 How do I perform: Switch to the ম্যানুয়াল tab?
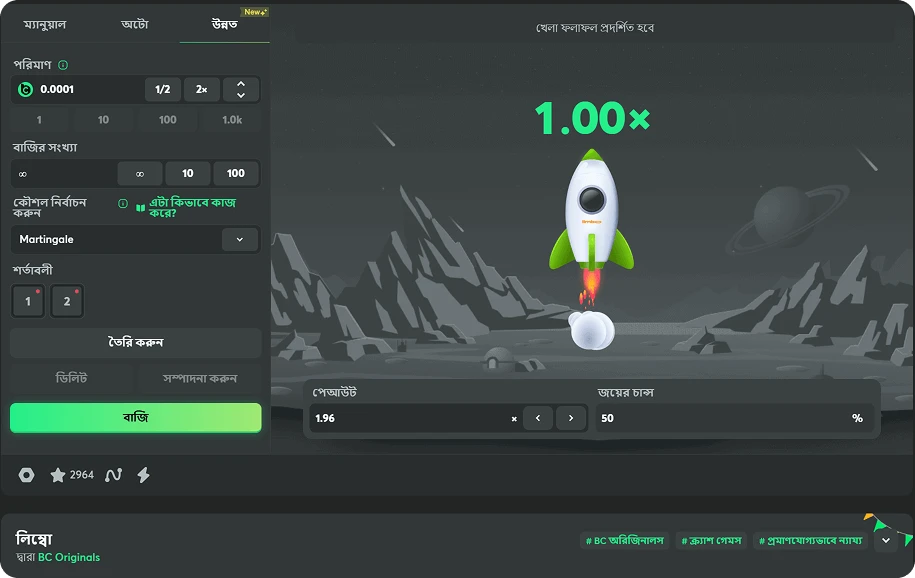coord(45,23)
